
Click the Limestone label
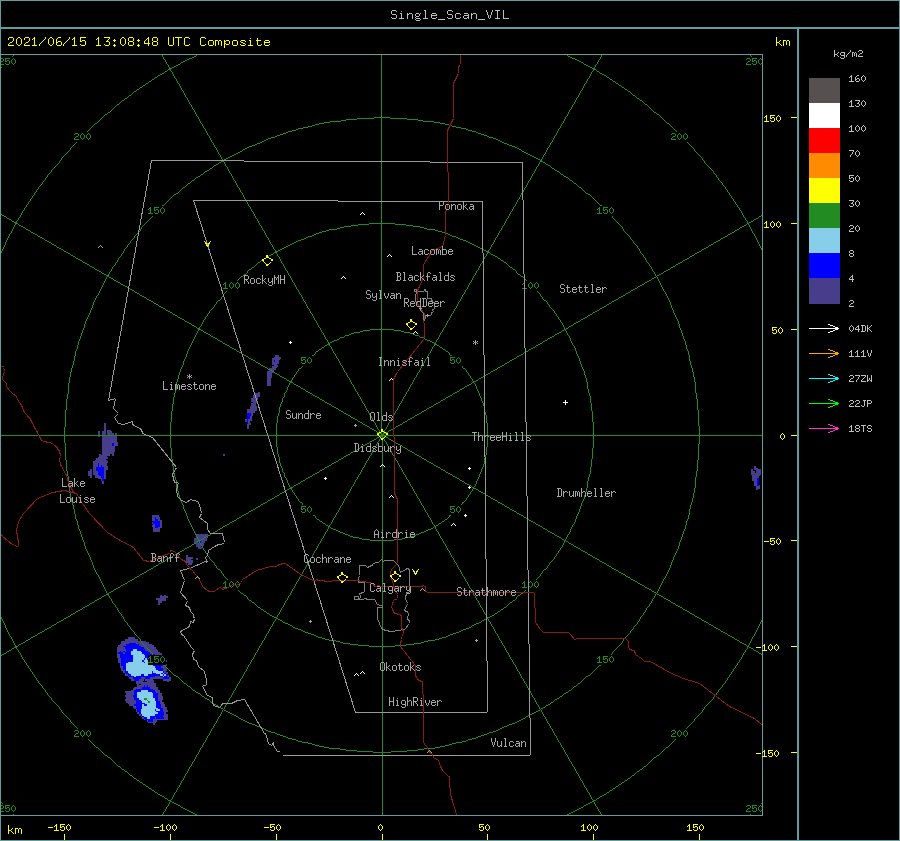(x=189, y=386)
